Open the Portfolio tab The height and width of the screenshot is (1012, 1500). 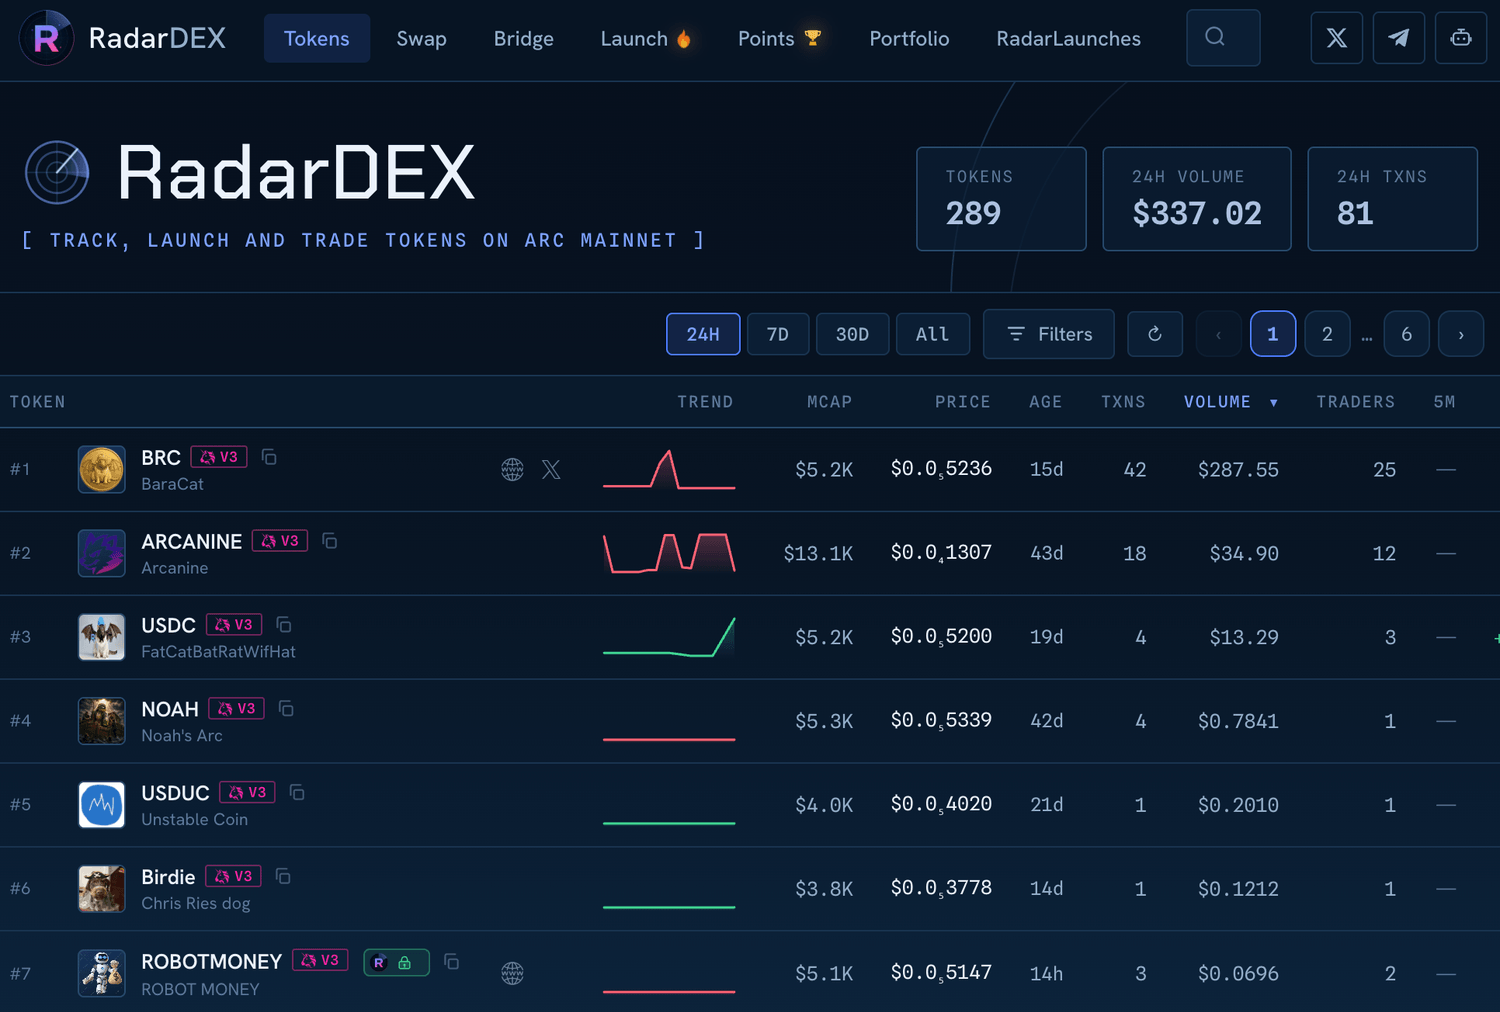pos(909,38)
